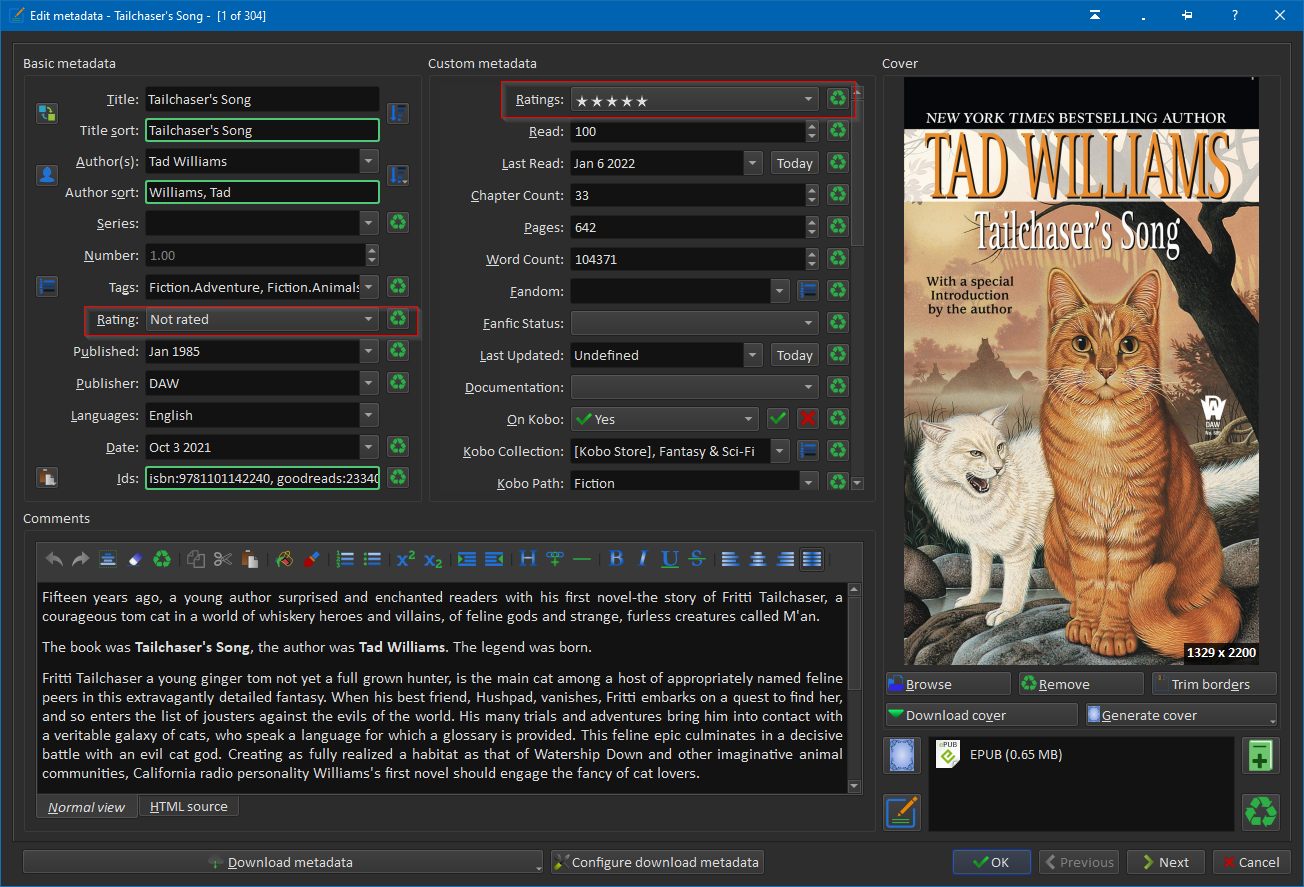Redo the comment edit

tap(81, 559)
